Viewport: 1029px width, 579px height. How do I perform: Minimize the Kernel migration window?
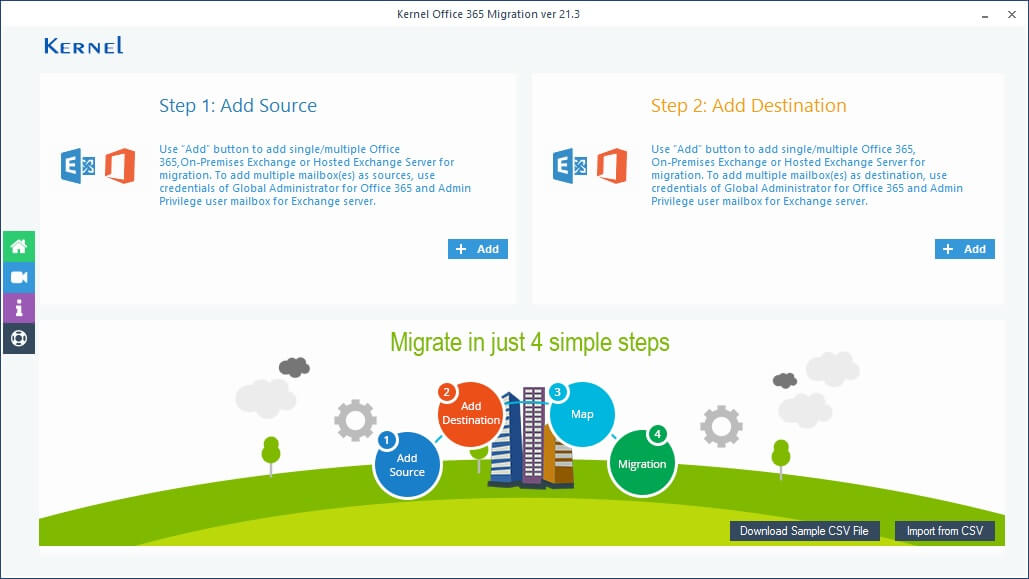(985, 14)
